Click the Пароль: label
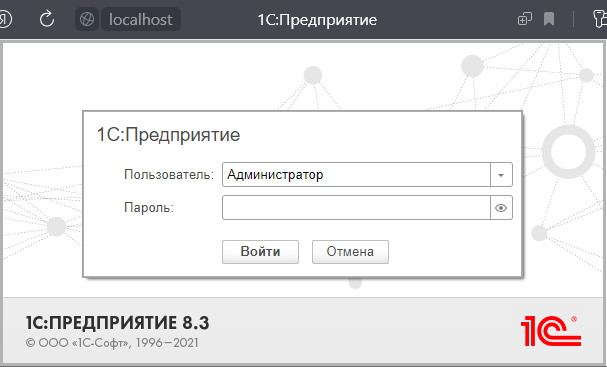 pyautogui.click(x=149, y=208)
